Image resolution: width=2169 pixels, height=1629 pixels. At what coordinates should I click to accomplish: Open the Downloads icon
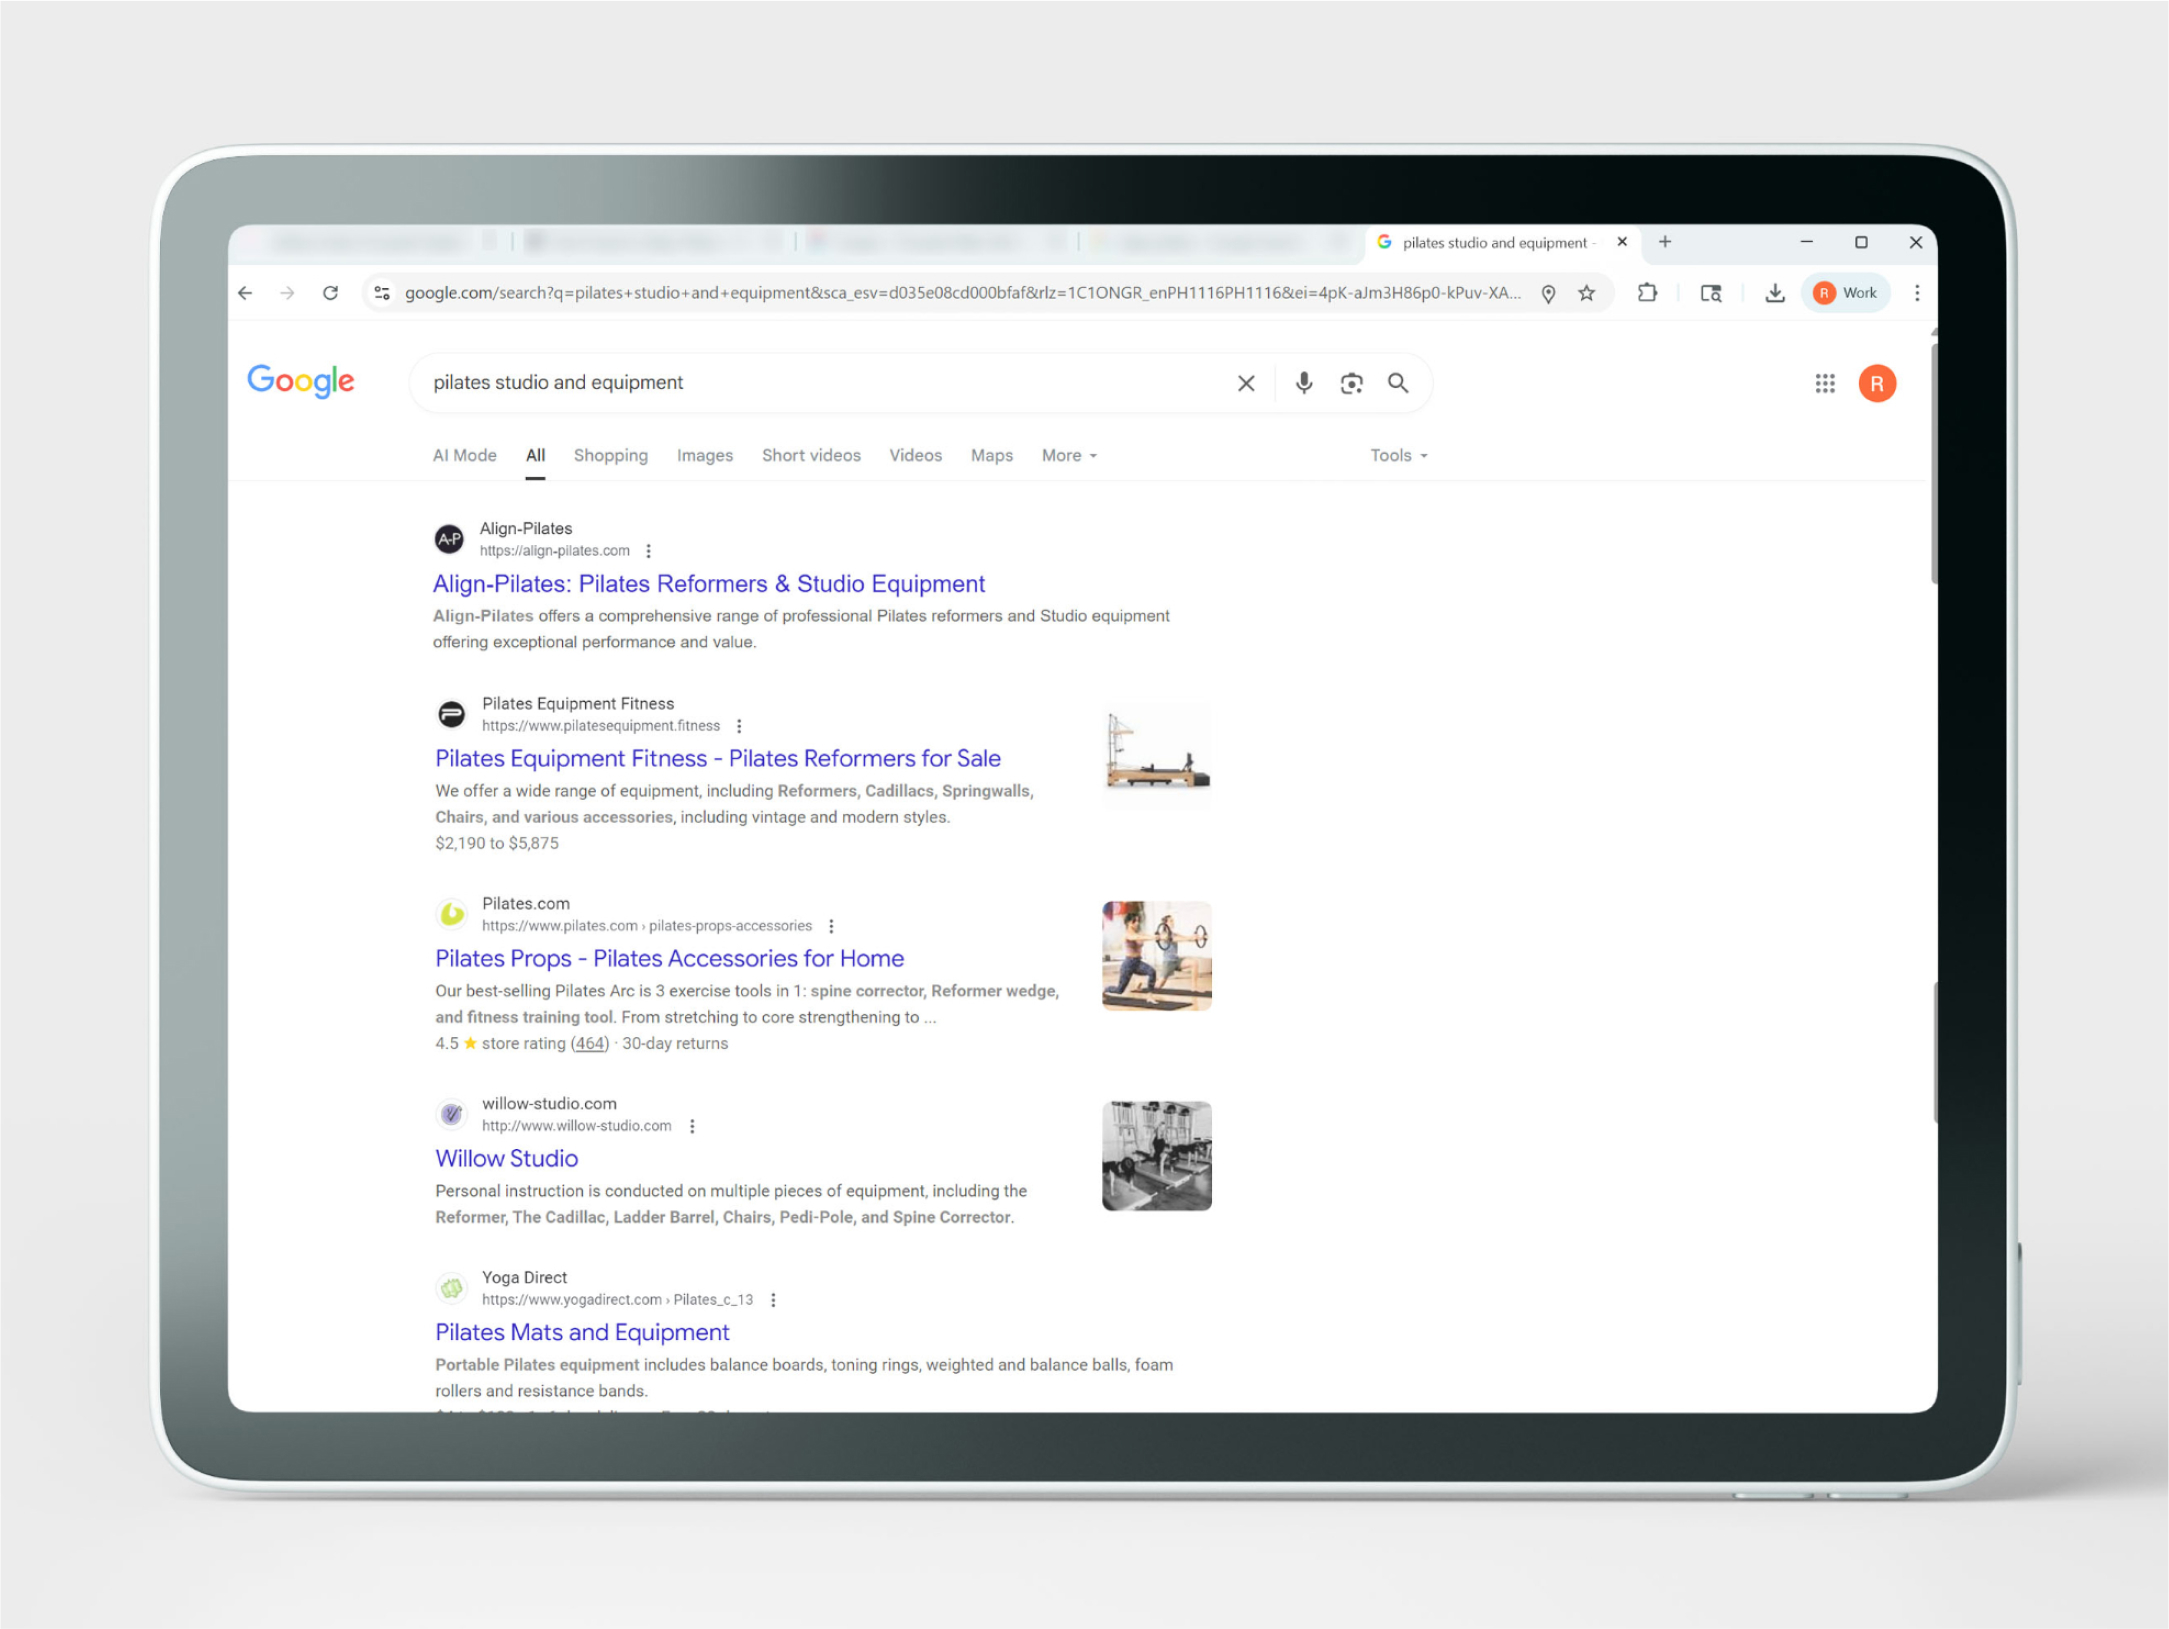(x=1775, y=293)
